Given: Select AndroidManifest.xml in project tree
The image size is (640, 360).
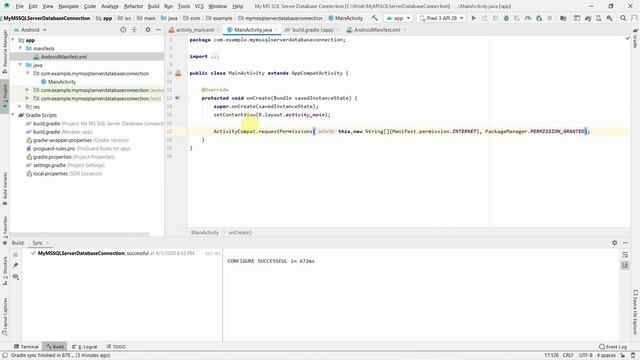Looking at the screenshot, I should (x=64, y=57).
